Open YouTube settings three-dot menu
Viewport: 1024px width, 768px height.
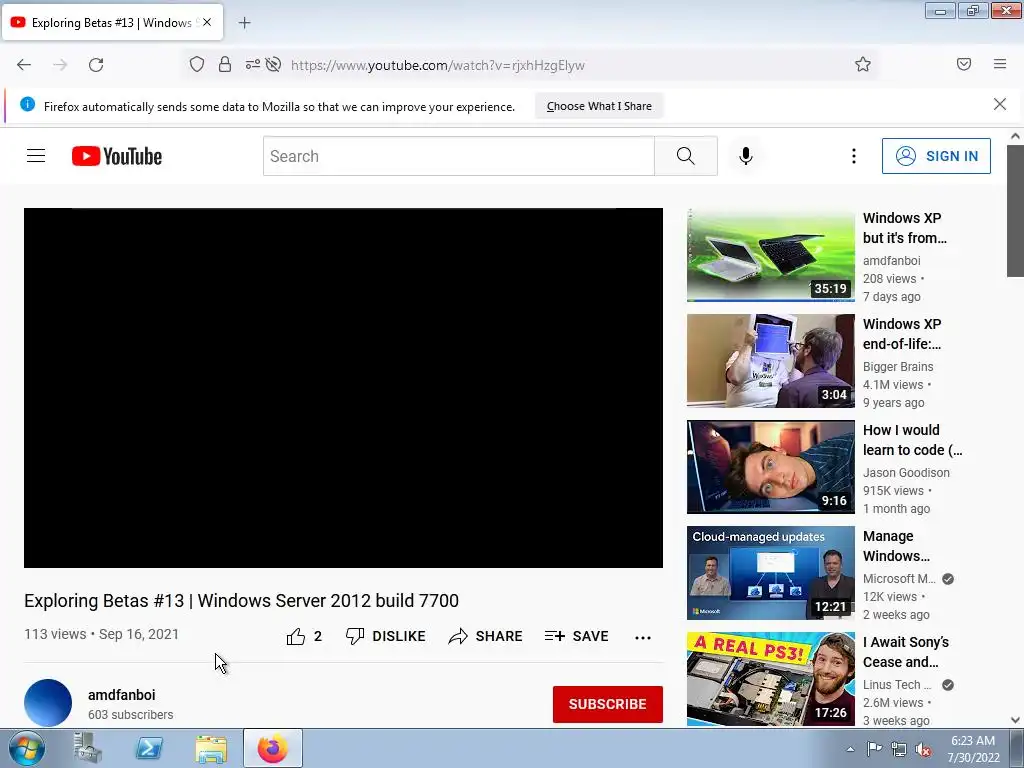854,156
